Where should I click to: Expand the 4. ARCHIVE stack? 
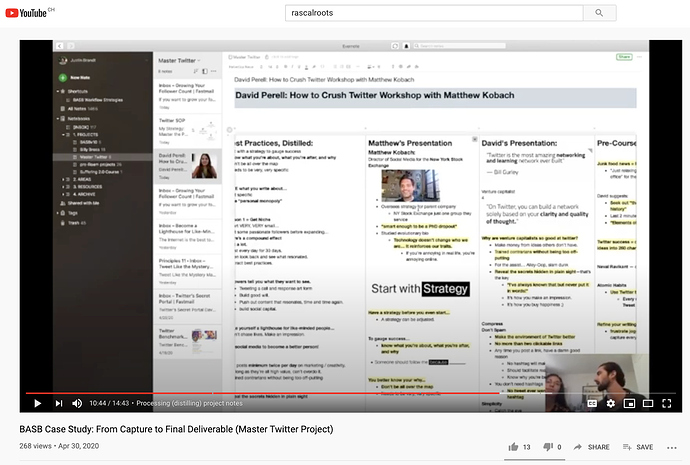[63, 194]
